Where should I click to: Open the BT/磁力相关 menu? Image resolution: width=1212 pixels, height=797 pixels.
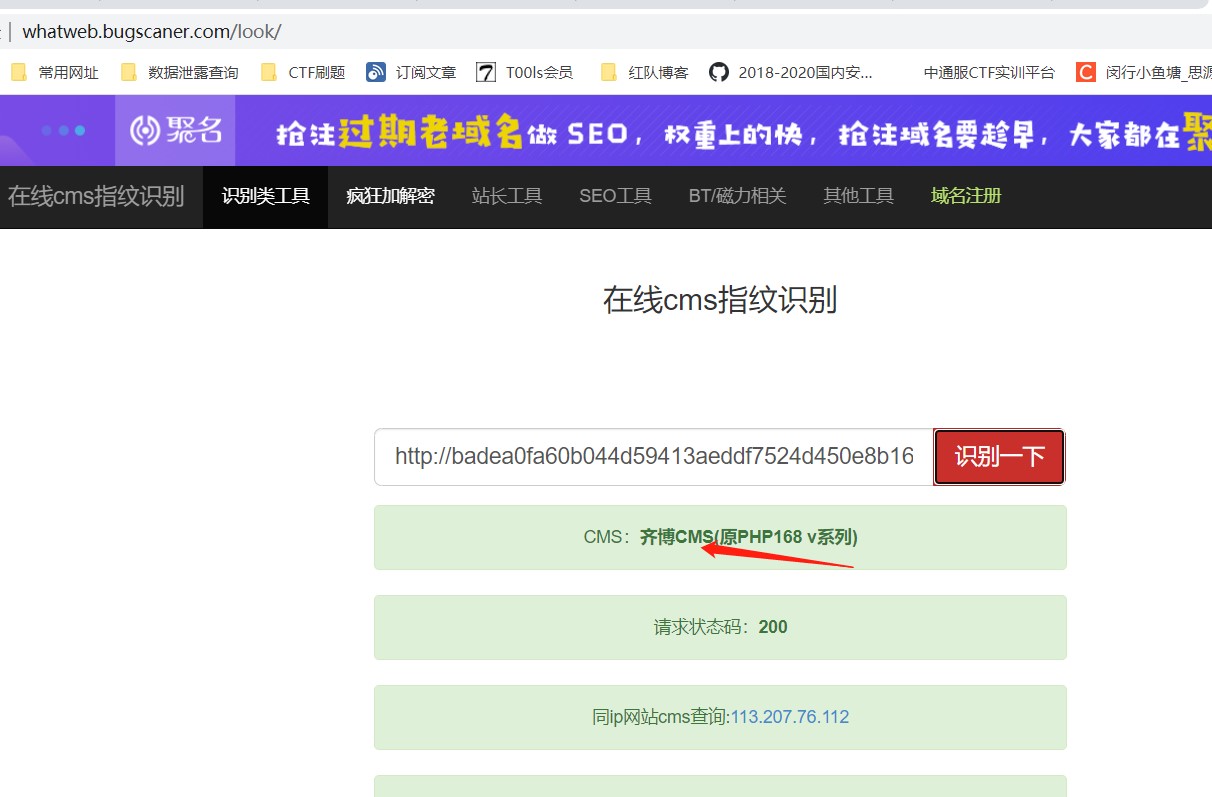coord(737,196)
